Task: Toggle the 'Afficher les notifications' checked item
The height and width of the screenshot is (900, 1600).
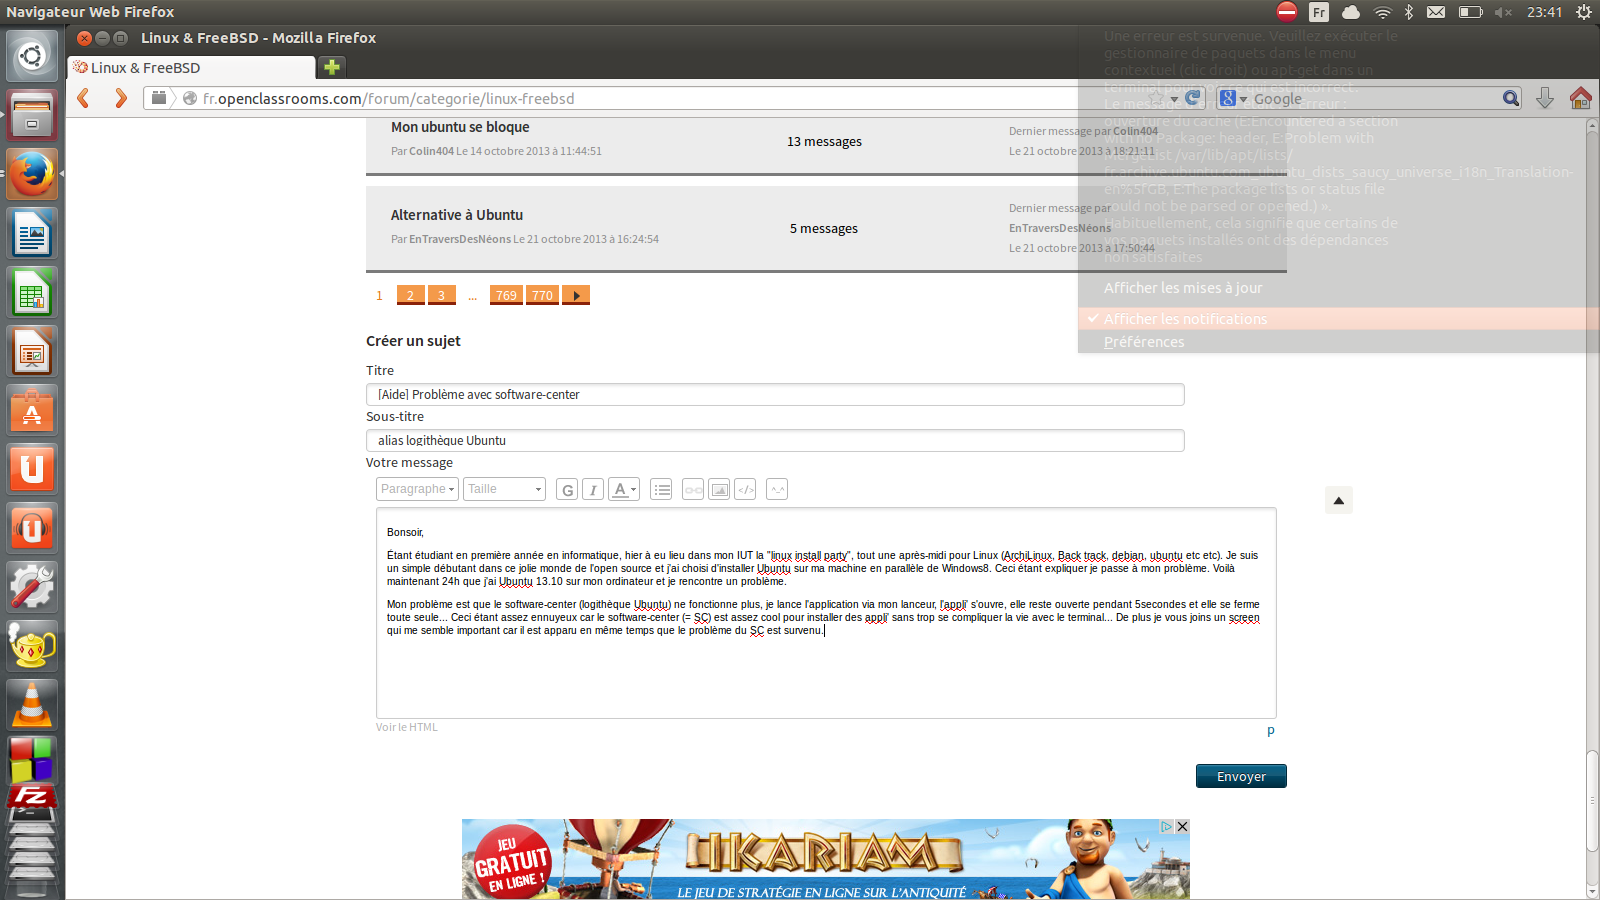Action: (x=1185, y=319)
